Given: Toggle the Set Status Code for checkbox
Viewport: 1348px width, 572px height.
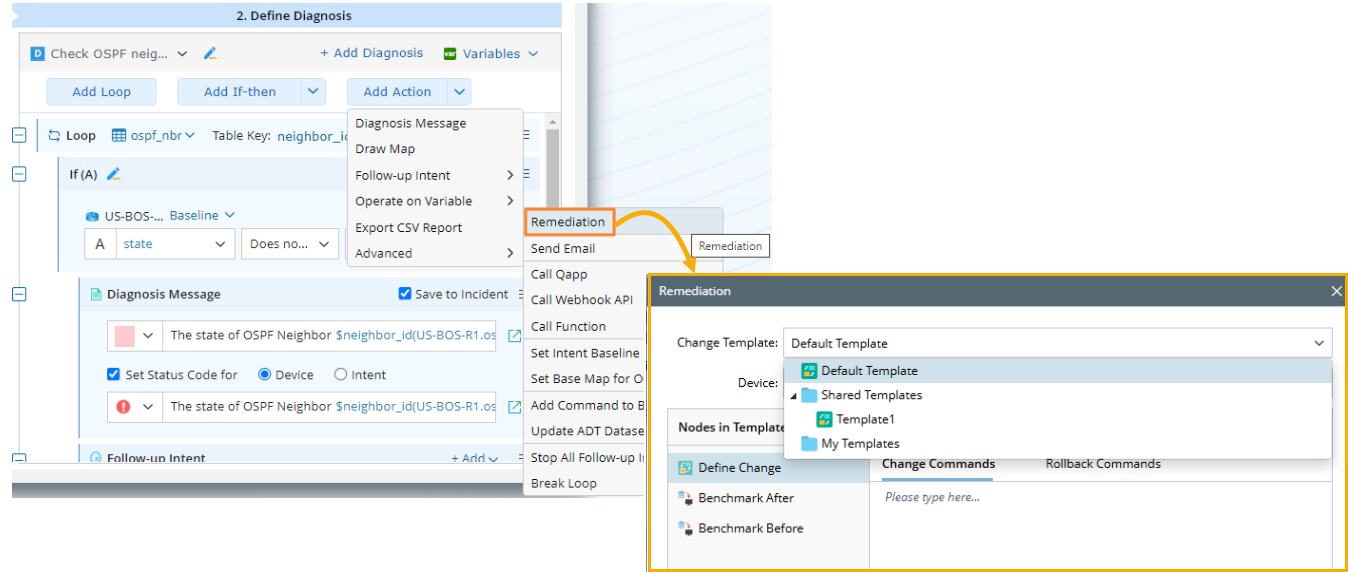Looking at the screenshot, I should coord(113,375).
